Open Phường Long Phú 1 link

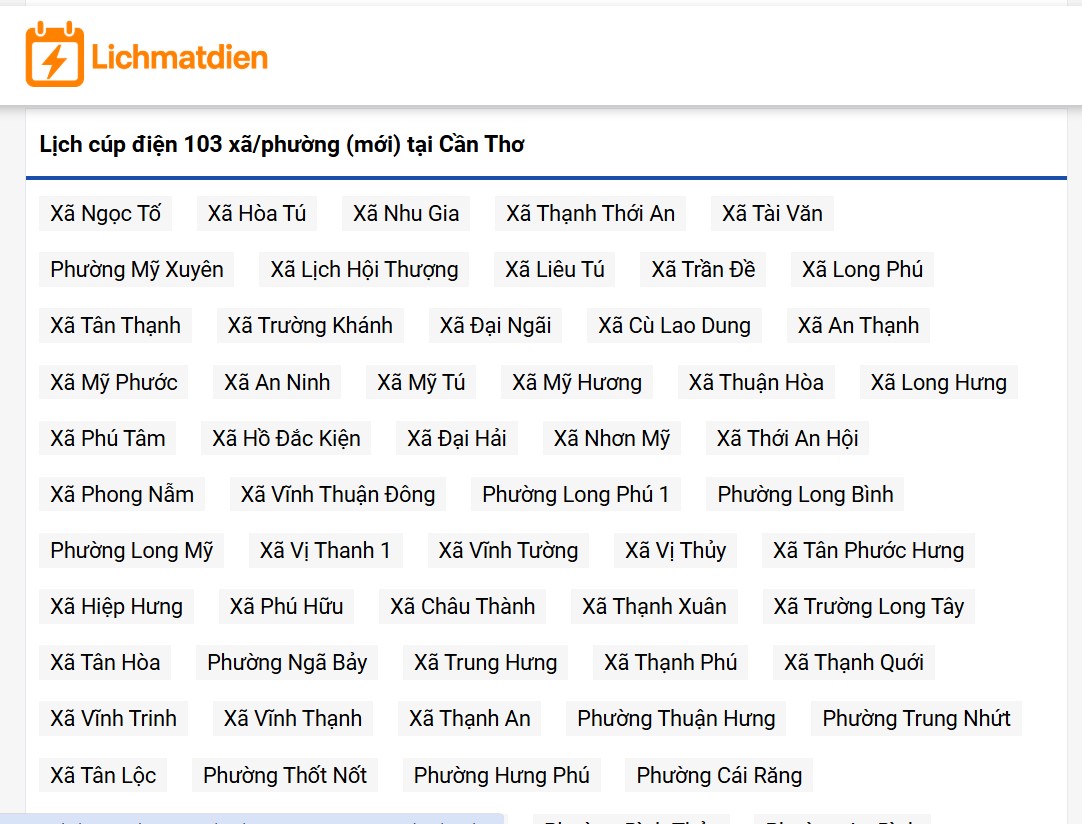(576, 494)
